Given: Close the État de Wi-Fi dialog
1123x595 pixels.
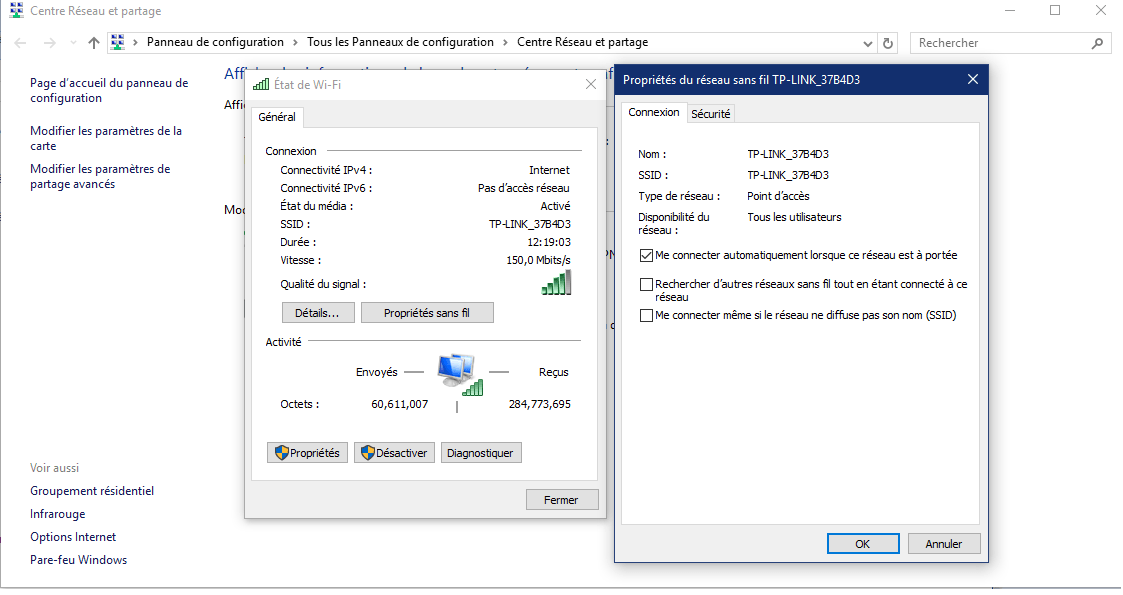Looking at the screenshot, I should (x=590, y=85).
